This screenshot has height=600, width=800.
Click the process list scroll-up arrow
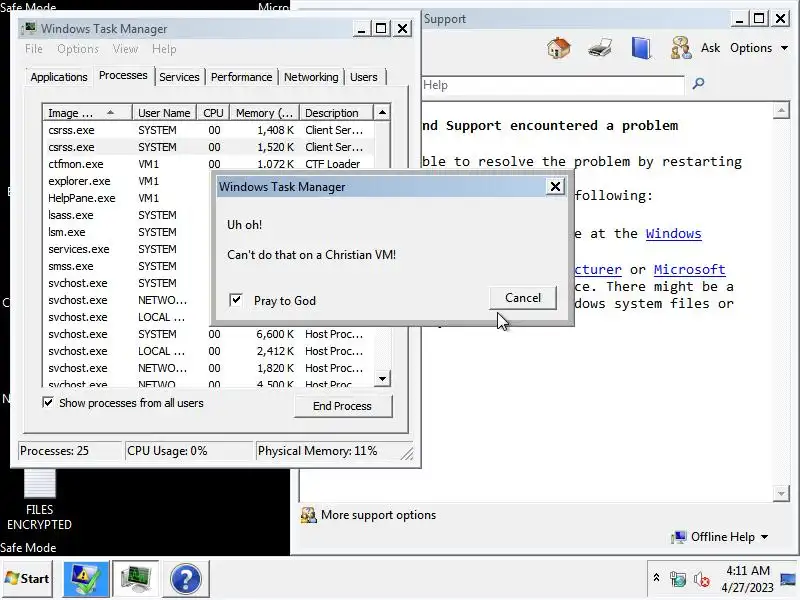point(382,112)
